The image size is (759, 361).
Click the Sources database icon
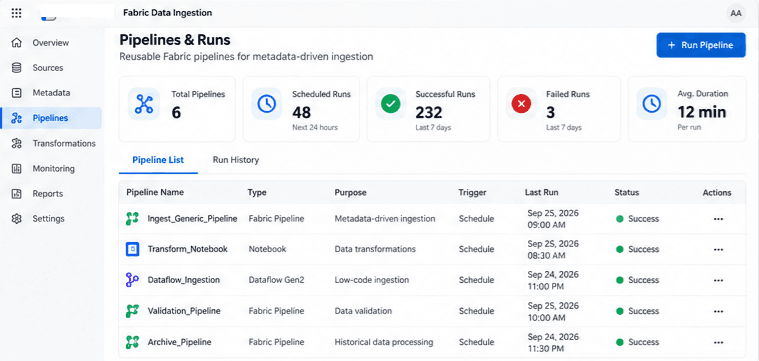17,68
